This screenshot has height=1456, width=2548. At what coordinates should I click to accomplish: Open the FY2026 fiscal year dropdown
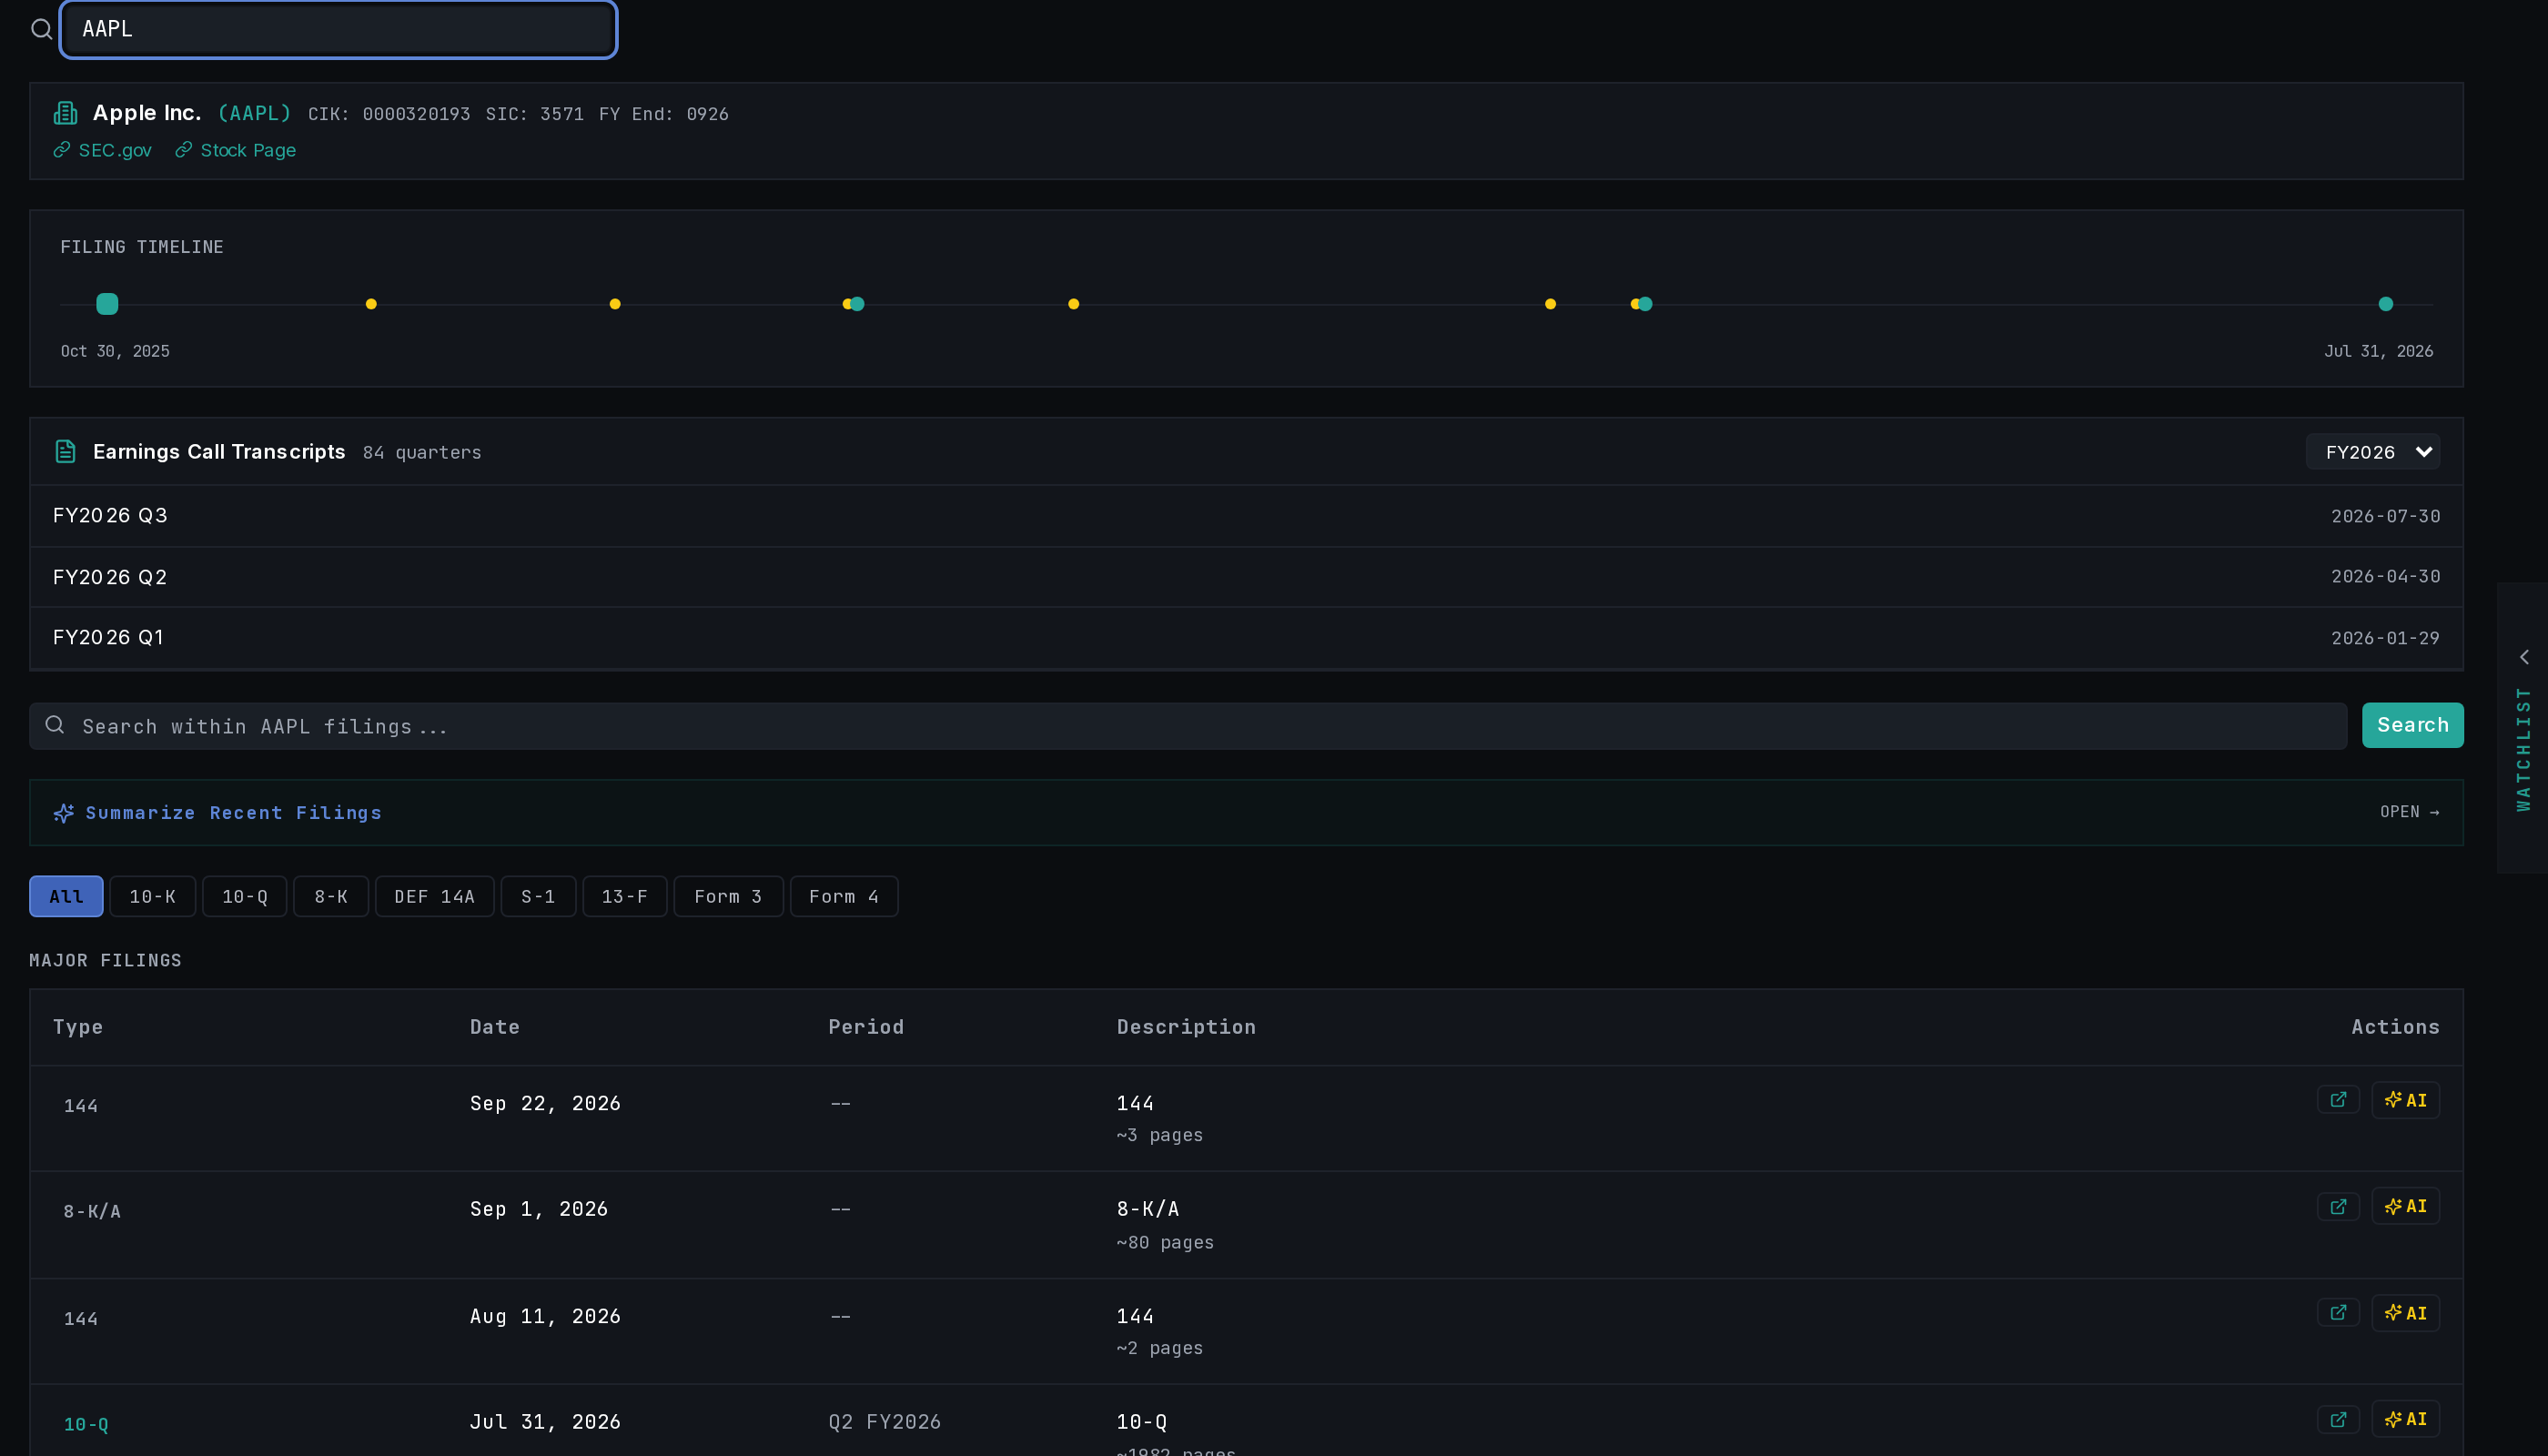(x=2372, y=452)
